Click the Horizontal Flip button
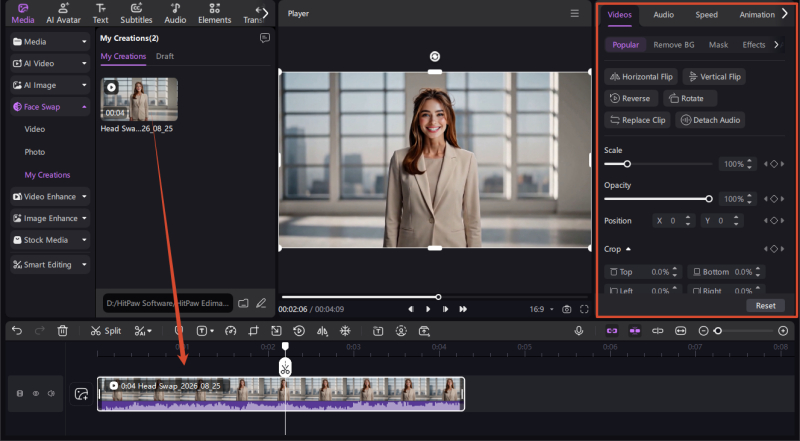 (x=641, y=77)
